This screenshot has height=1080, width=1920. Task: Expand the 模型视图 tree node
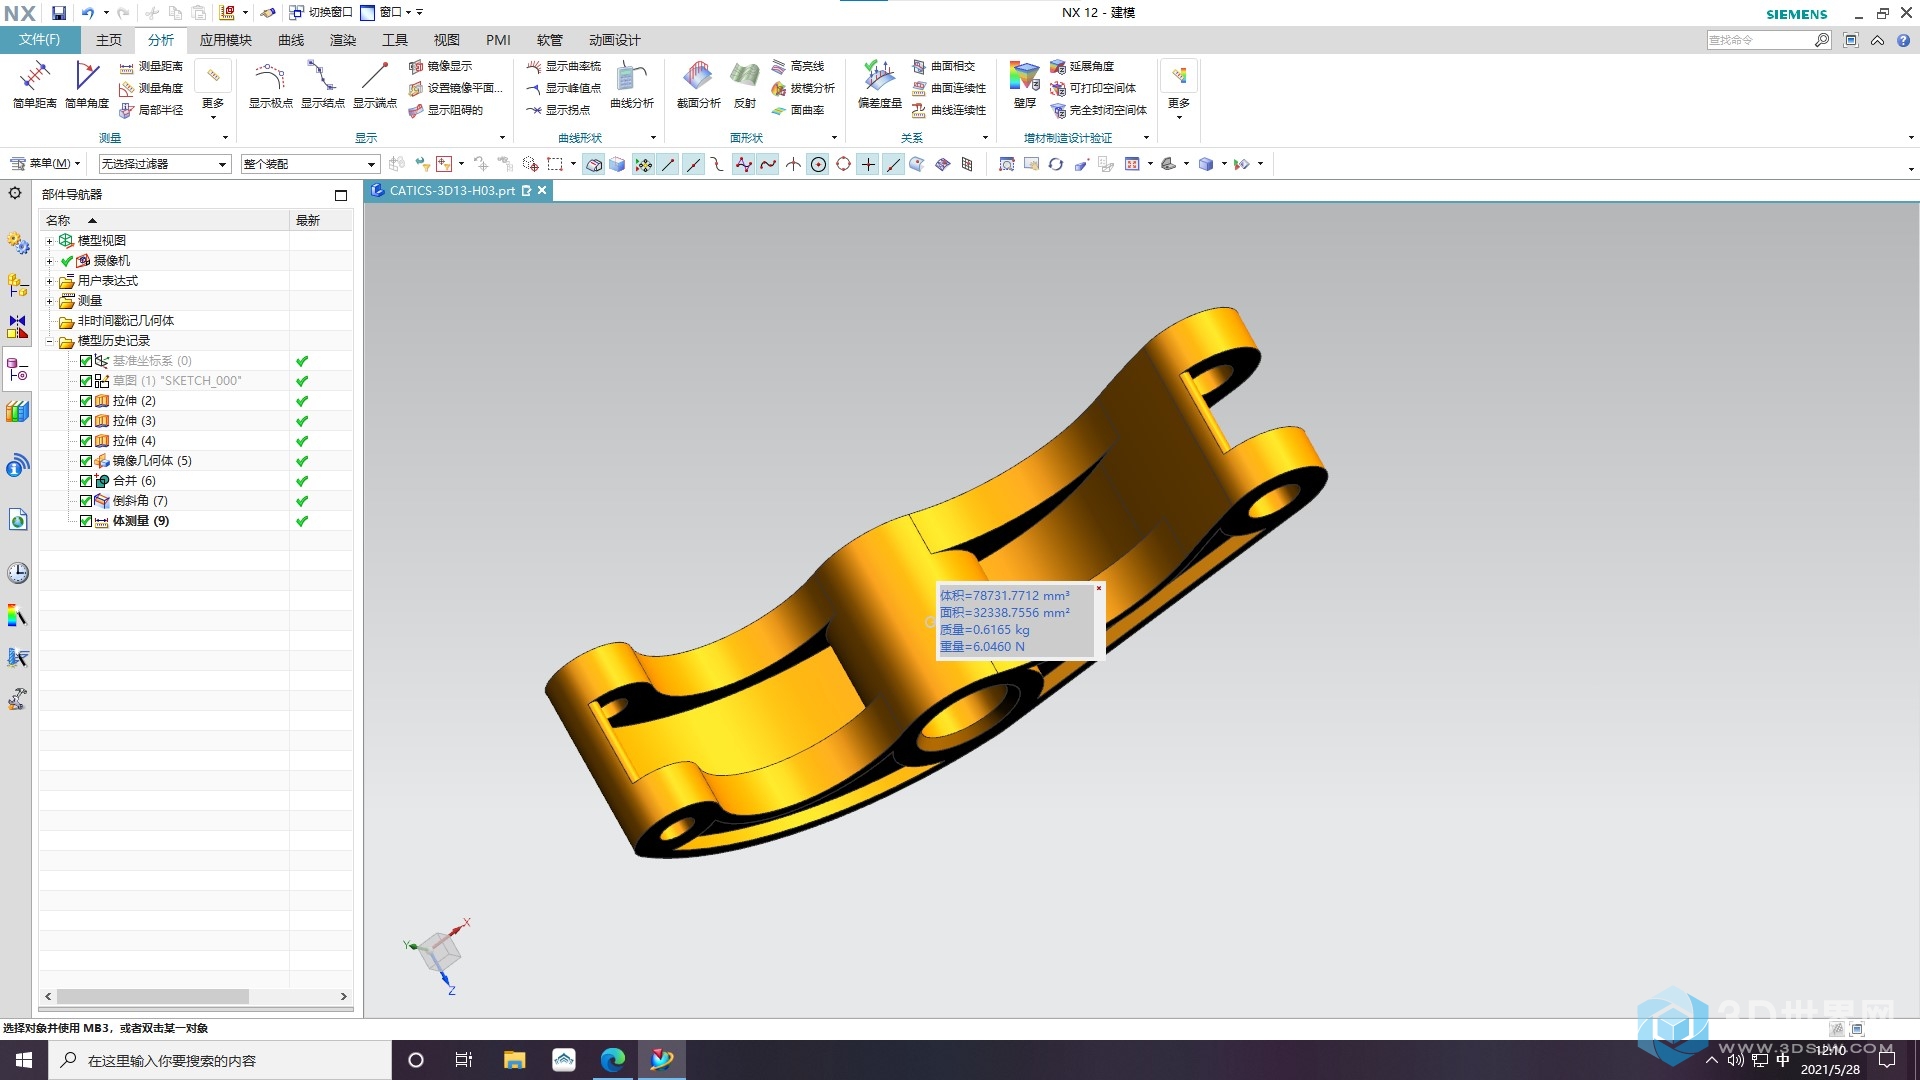pyautogui.click(x=49, y=241)
